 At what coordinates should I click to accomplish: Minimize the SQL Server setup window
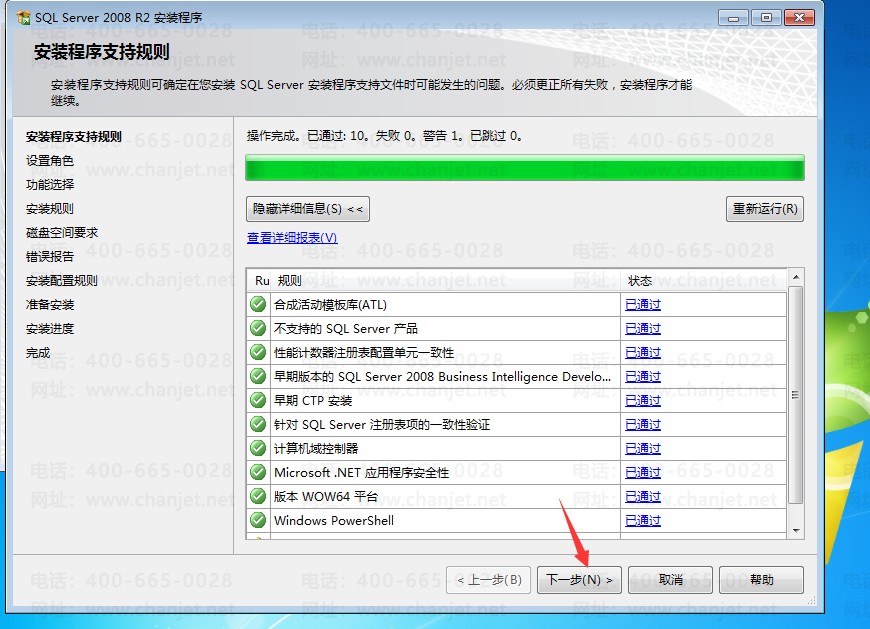(734, 18)
